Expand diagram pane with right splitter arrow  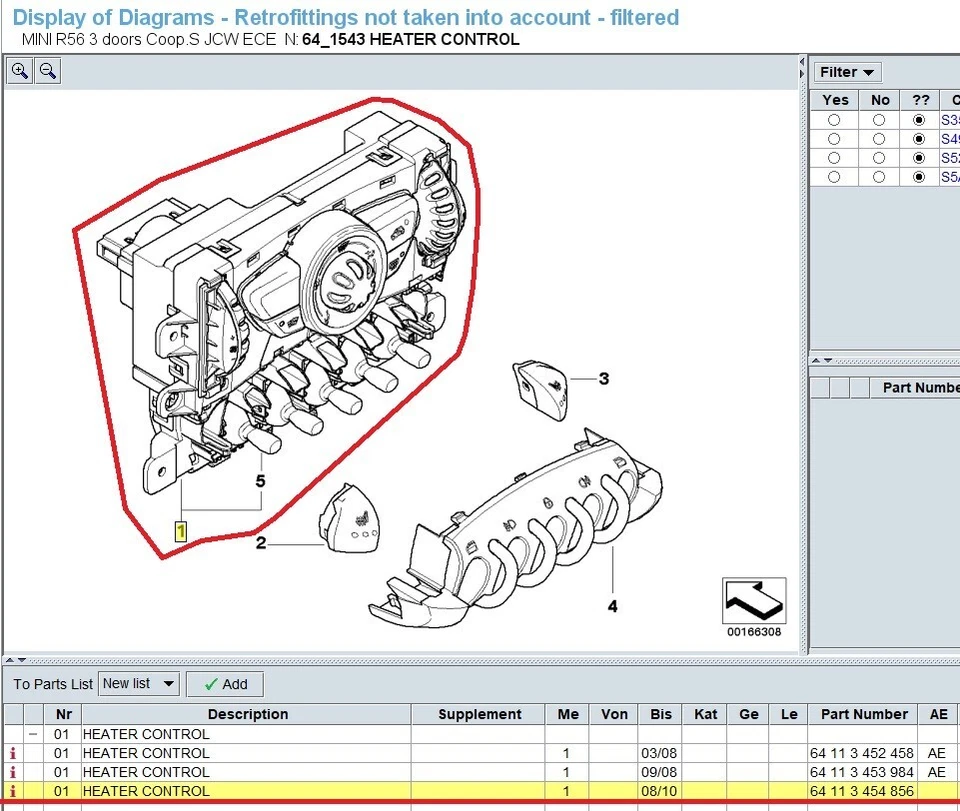[x=802, y=73]
